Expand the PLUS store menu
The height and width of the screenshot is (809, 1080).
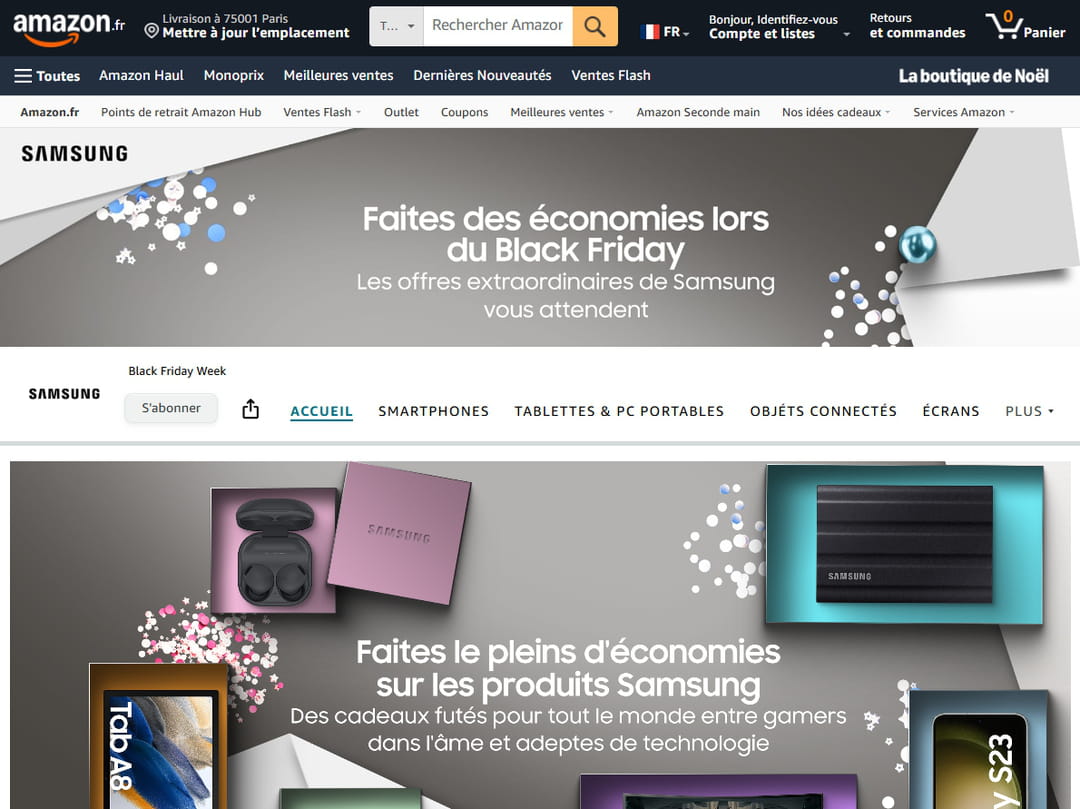1029,411
